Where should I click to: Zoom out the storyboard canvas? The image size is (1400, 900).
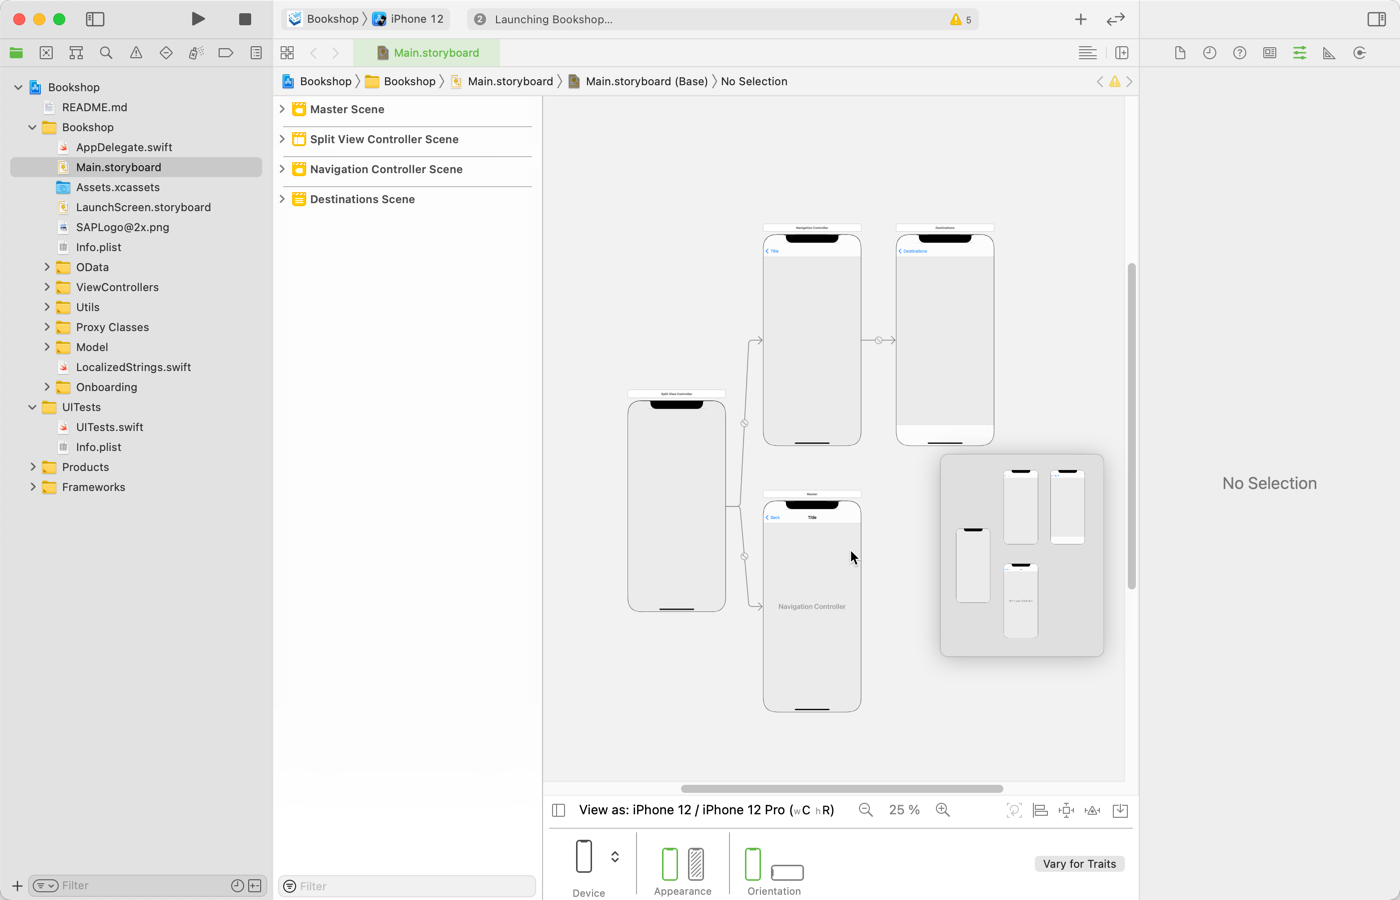point(866,810)
